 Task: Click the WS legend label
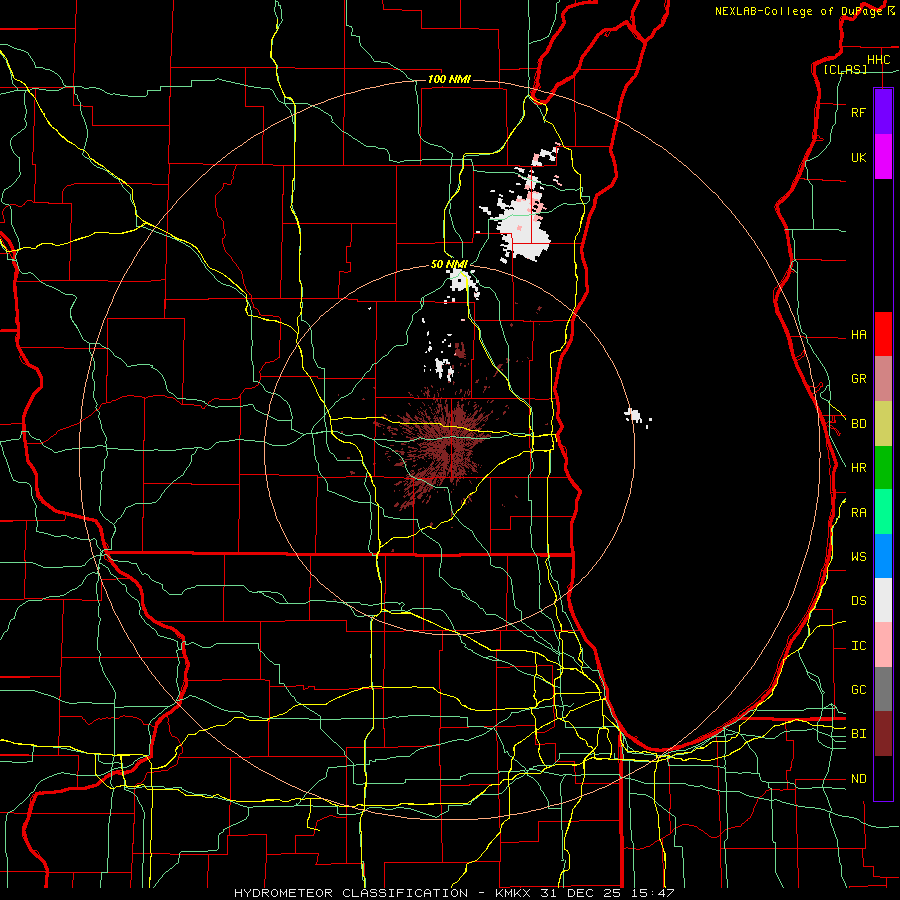858,557
